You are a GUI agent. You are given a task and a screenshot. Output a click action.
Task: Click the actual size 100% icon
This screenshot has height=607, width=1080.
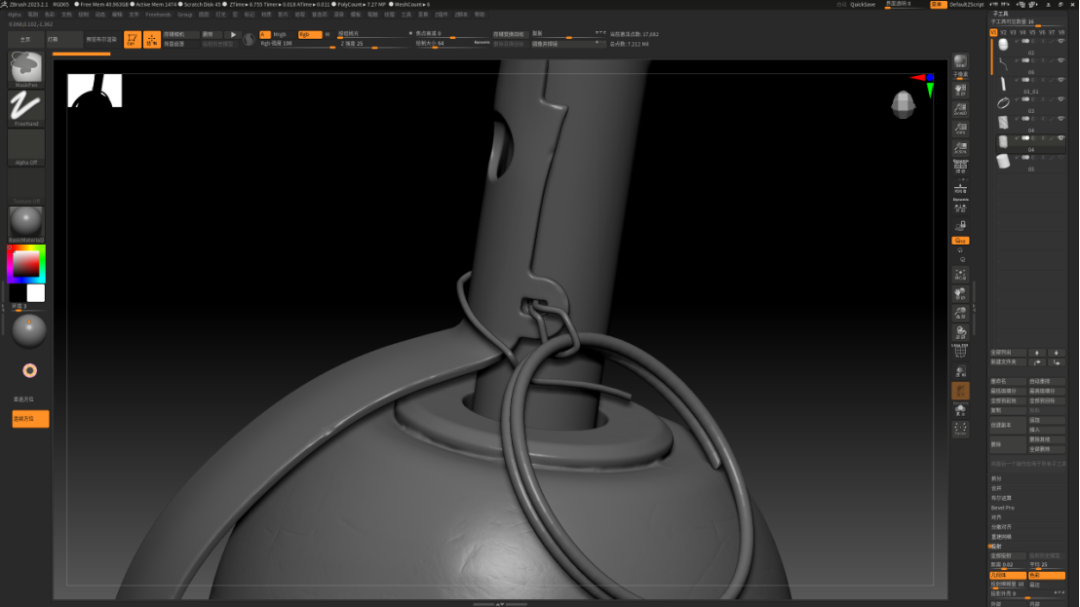pyautogui.click(x=960, y=128)
